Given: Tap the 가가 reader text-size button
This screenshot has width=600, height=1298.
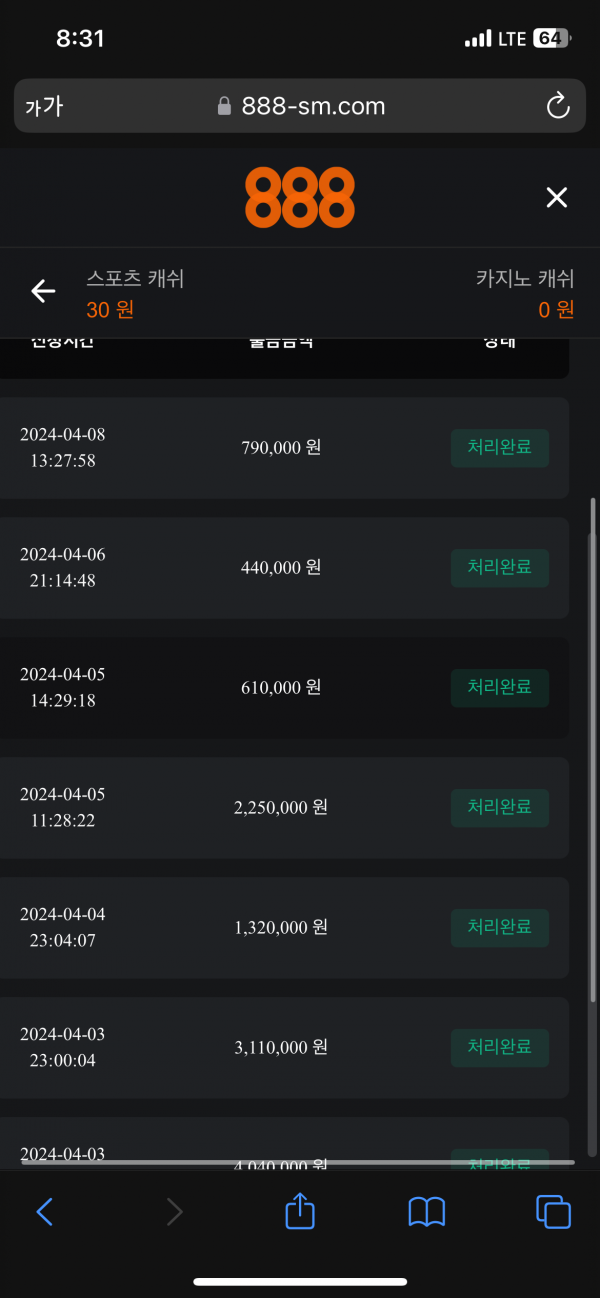Looking at the screenshot, I should [44, 106].
